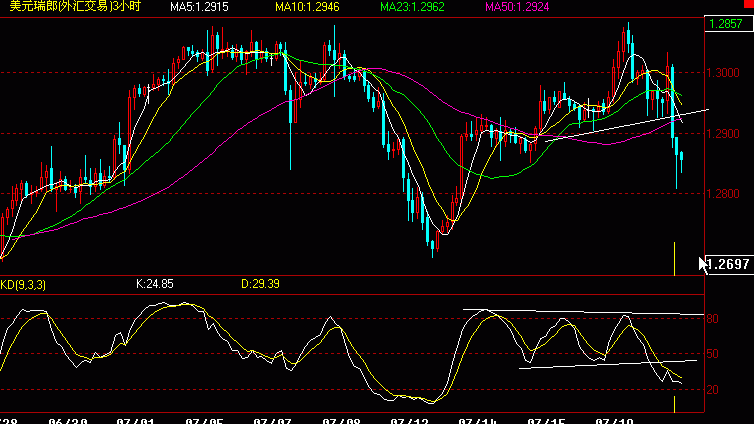This screenshot has width=755, height=424.
Task: Click the 1.2900 price axis label
Action: [723, 133]
